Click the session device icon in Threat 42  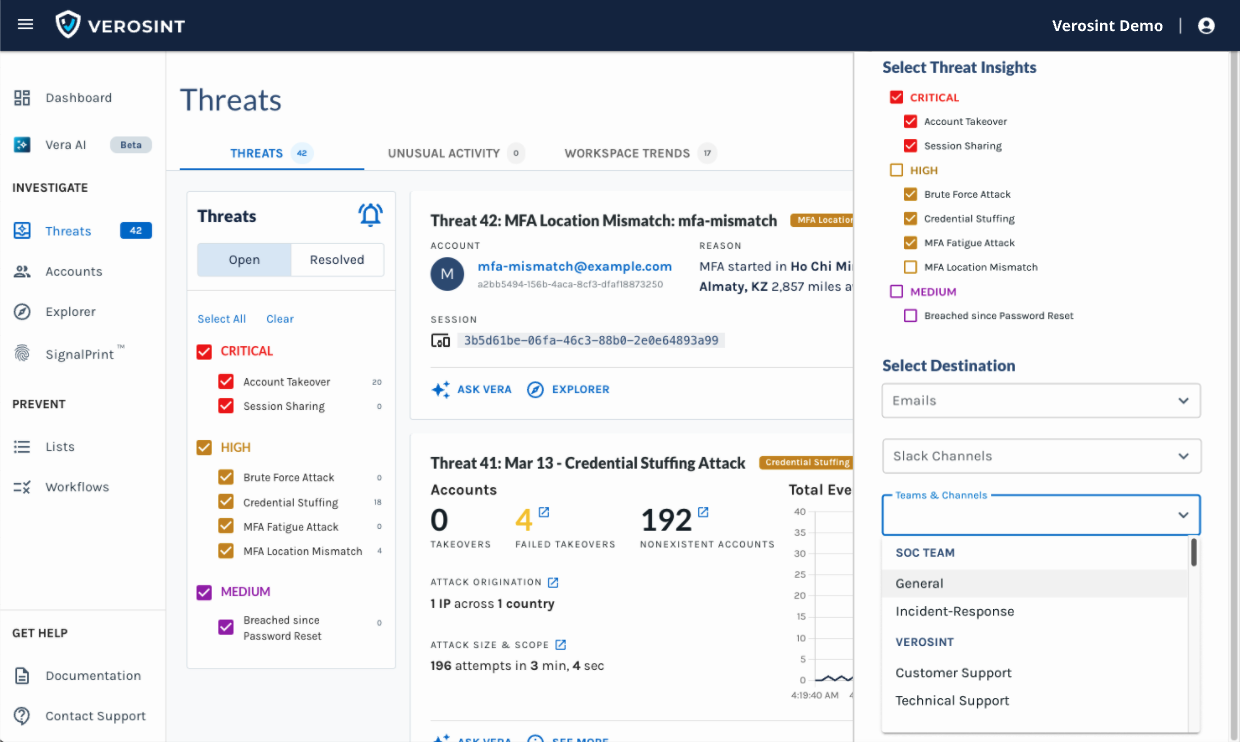click(440, 340)
